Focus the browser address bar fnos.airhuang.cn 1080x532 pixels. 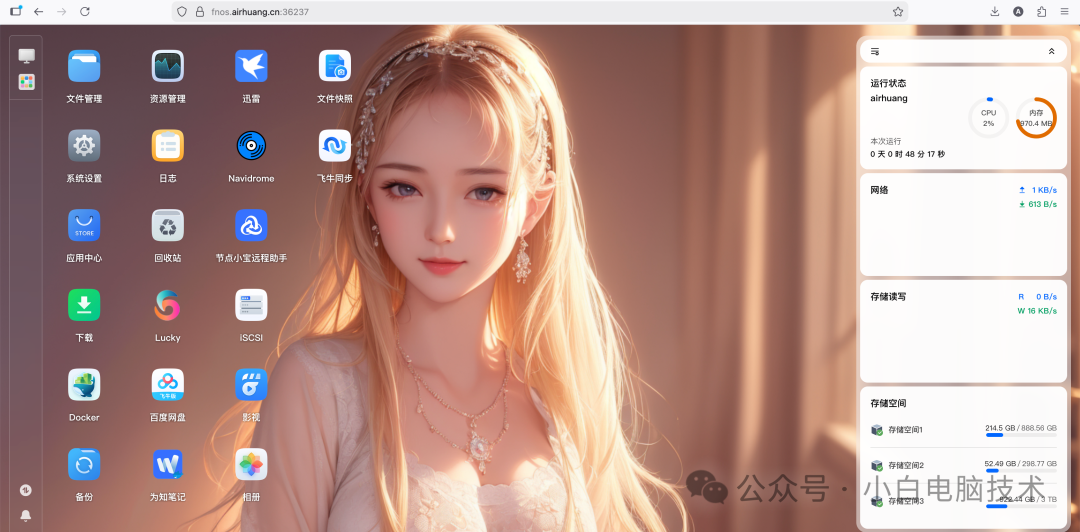[539, 12]
